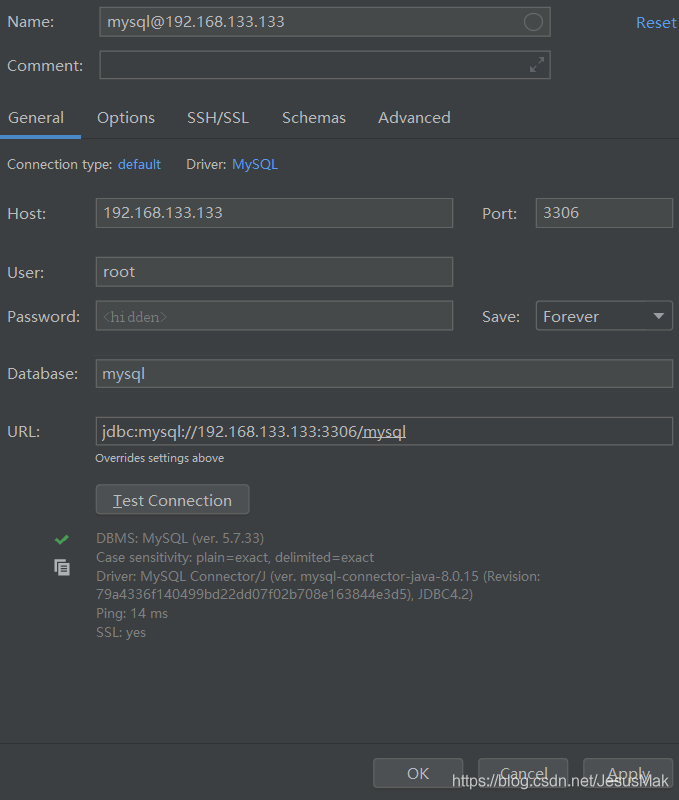This screenshot has width=679, height=800.
Task: Focus the Host field 192.168.133.133
Action: tap(274, 213)
